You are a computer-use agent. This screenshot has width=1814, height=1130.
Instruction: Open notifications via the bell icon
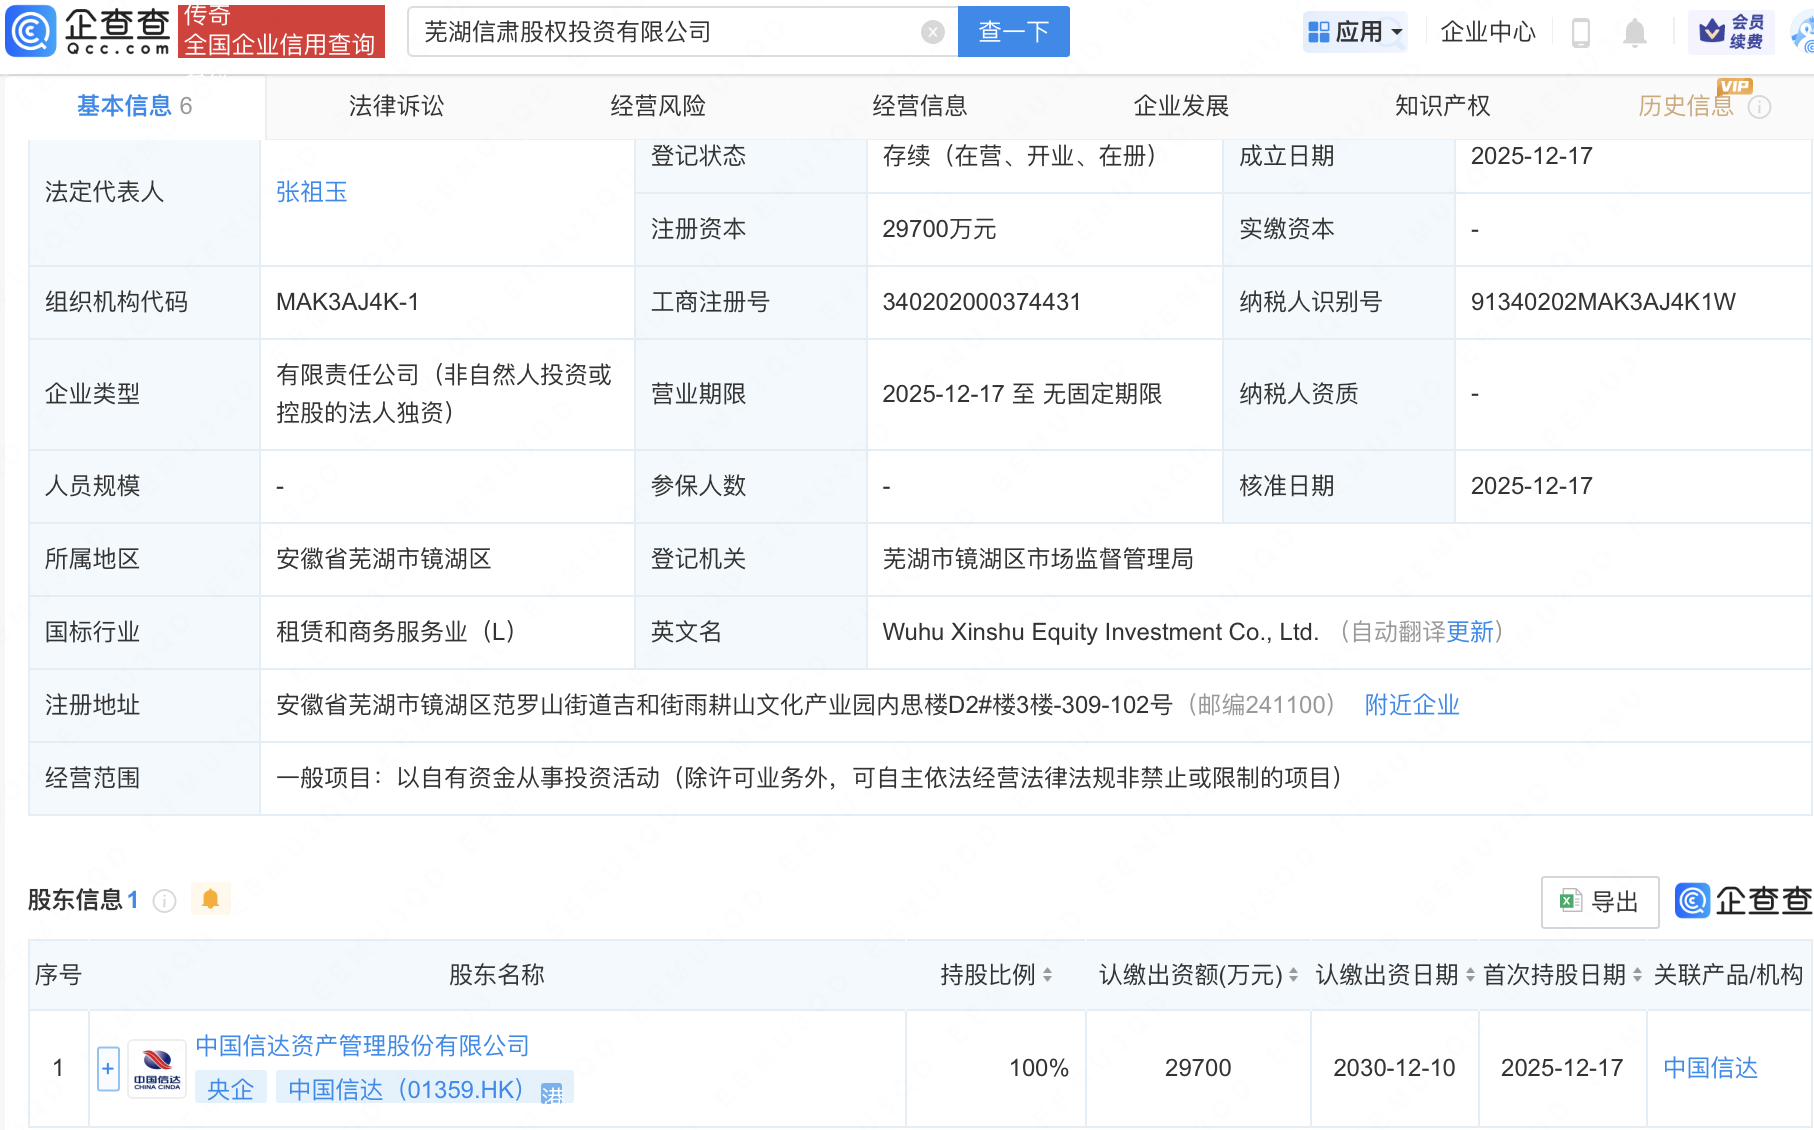click(x=1634, y=31)
